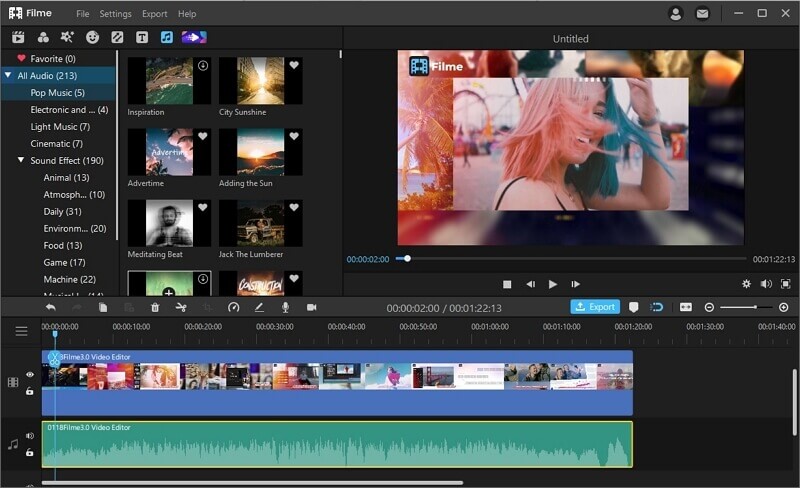Image resolution: width=800 pixels, height=488 pixels.
Task: Toggle favorite heart on City Sunshine
Action: [x=294, y=65]
